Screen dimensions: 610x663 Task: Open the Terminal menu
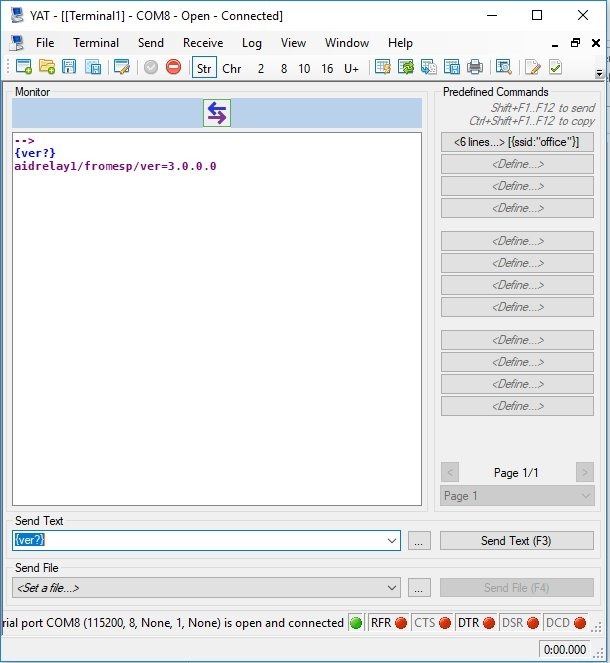pos(96,43)
